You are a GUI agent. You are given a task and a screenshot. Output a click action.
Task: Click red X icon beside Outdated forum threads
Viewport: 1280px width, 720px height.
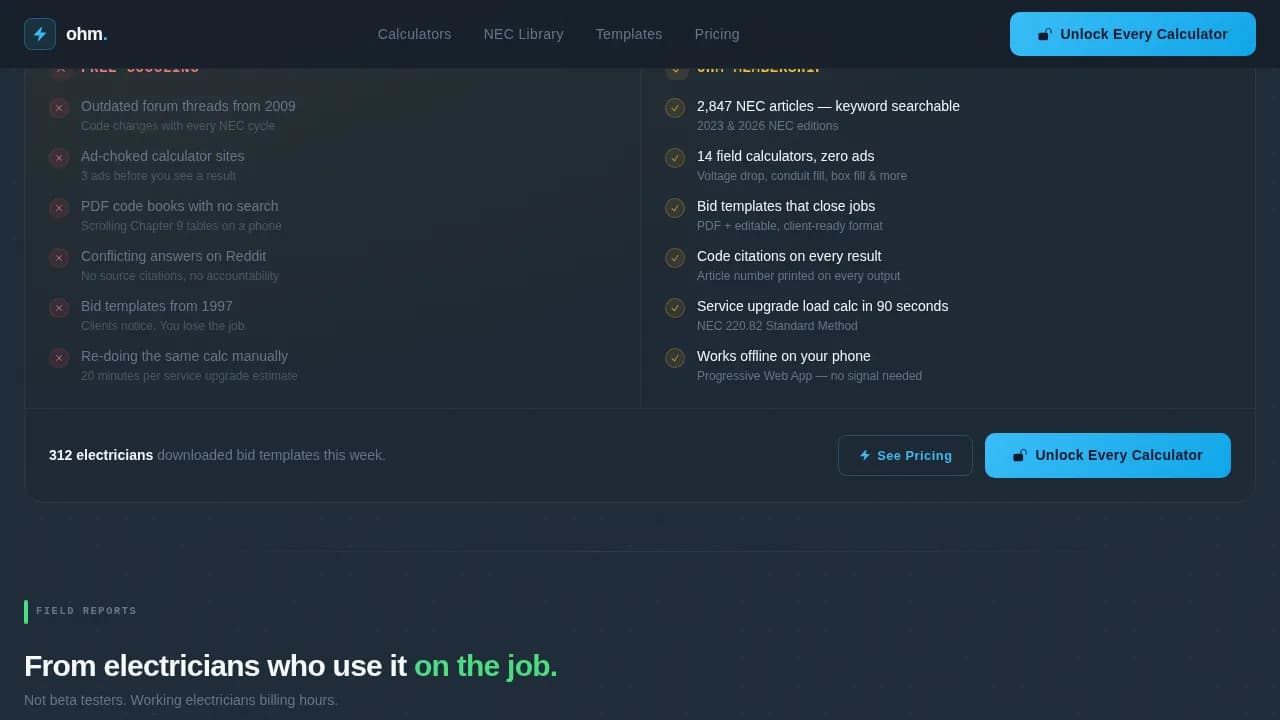[x=59, y=108]
